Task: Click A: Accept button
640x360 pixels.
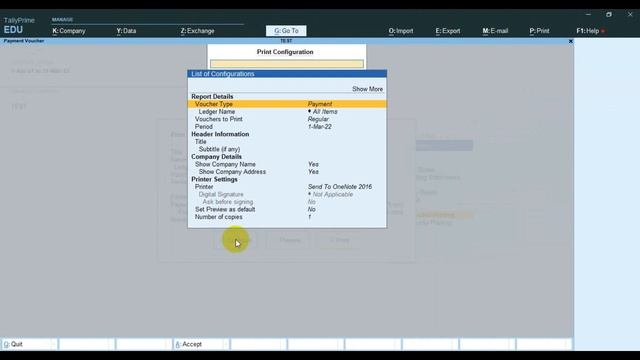Action: point(200,344)
